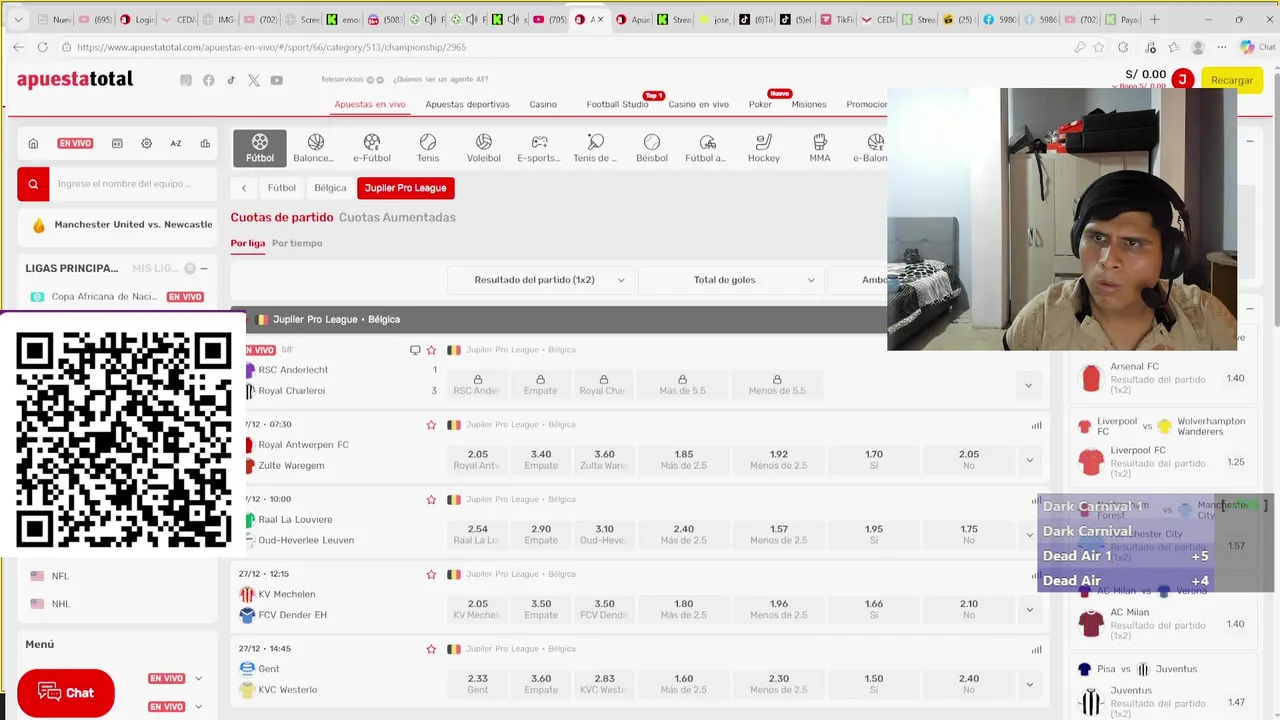This screenshot has height=720, width=1280.
Task: Open the Poker tab
Action: [x=760, y=104]
